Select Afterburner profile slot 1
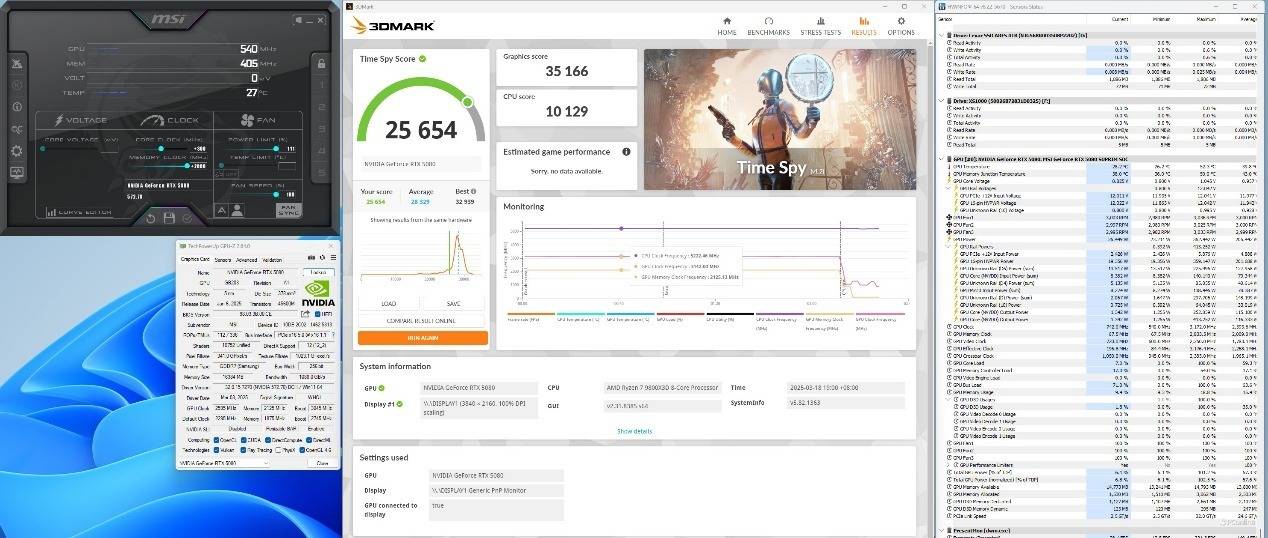Image resolution: width=1268 pixels, height=538 pixels. (x=322, y=85)
